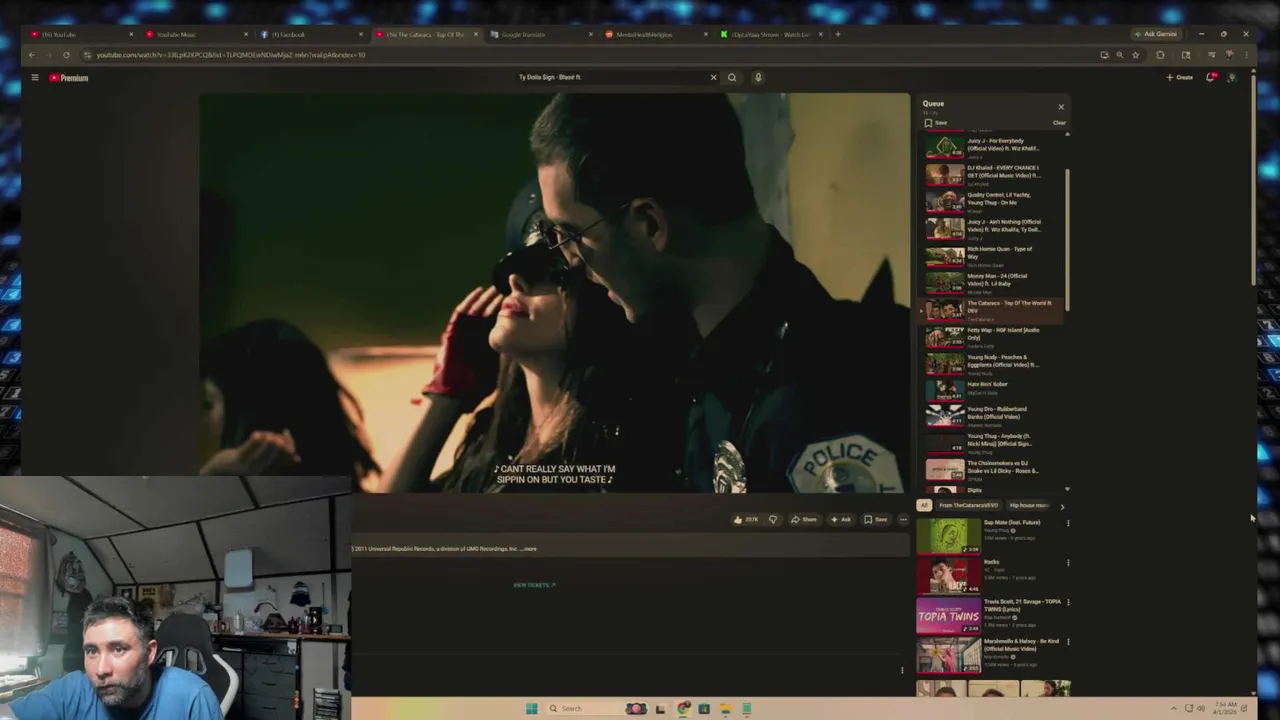This screenshot has width=1280, height=720.
Task: Share this video
Action: point(804,520)
